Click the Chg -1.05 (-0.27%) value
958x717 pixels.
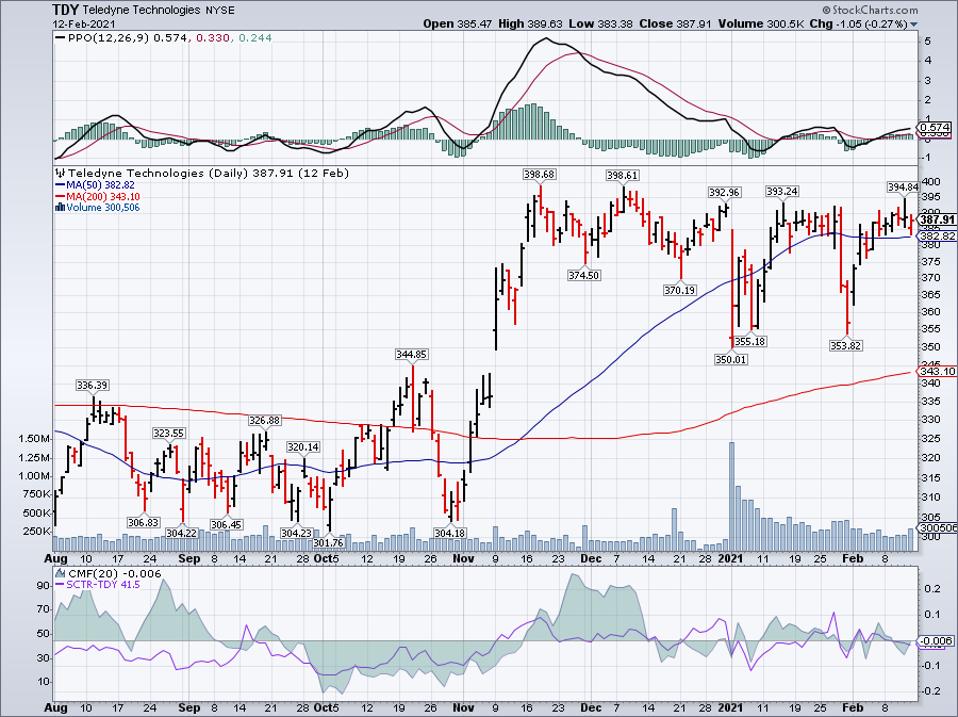coord(858,24)
